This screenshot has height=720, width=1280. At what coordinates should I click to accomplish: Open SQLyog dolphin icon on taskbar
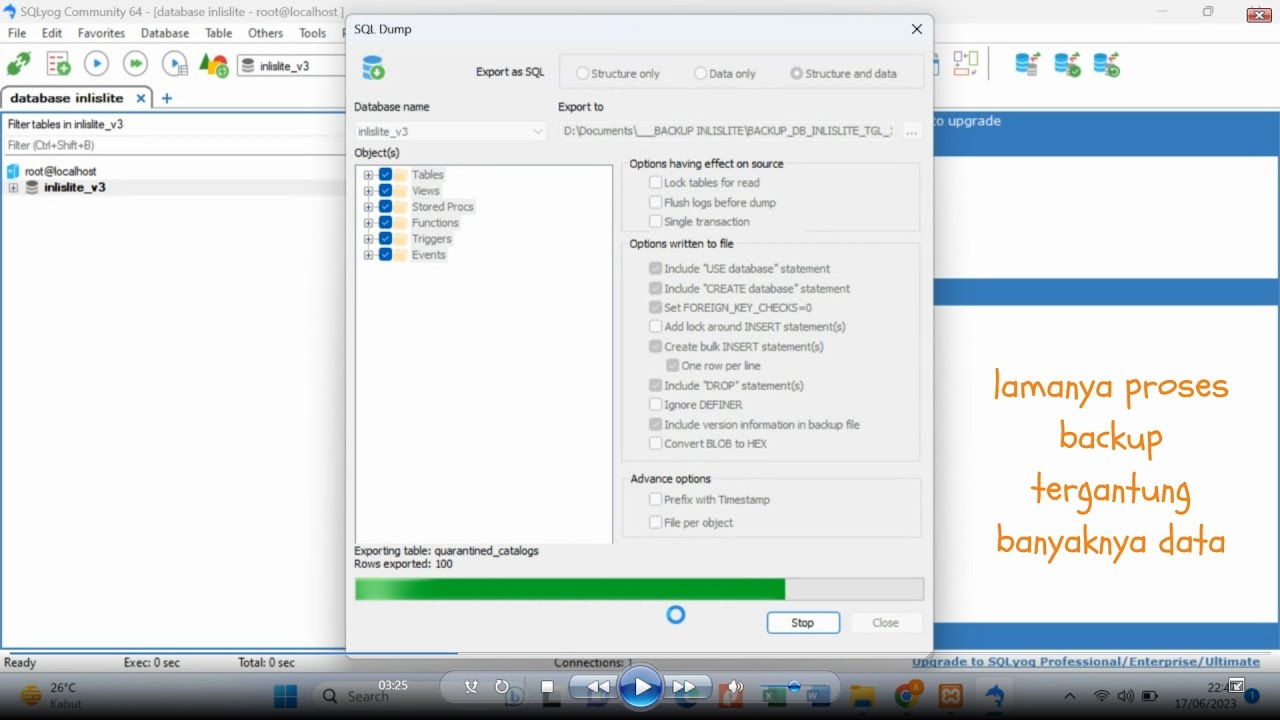click(x=994, y=695)
